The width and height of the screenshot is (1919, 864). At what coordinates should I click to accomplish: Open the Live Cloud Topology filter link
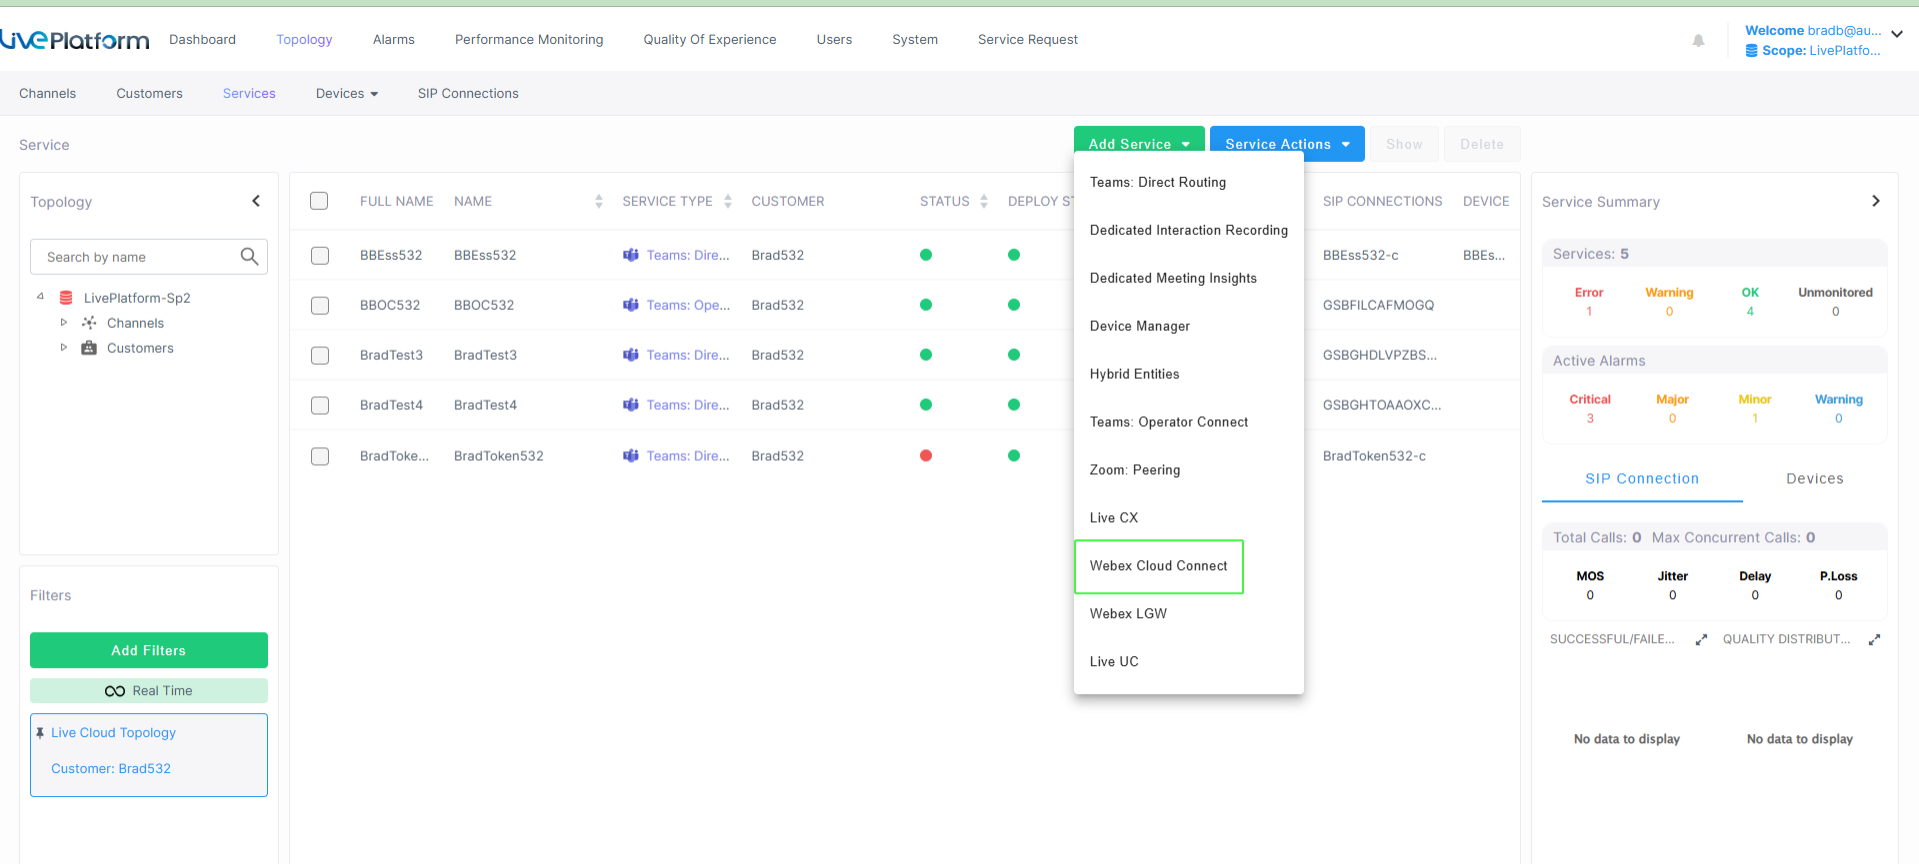(x=113, y=733)
